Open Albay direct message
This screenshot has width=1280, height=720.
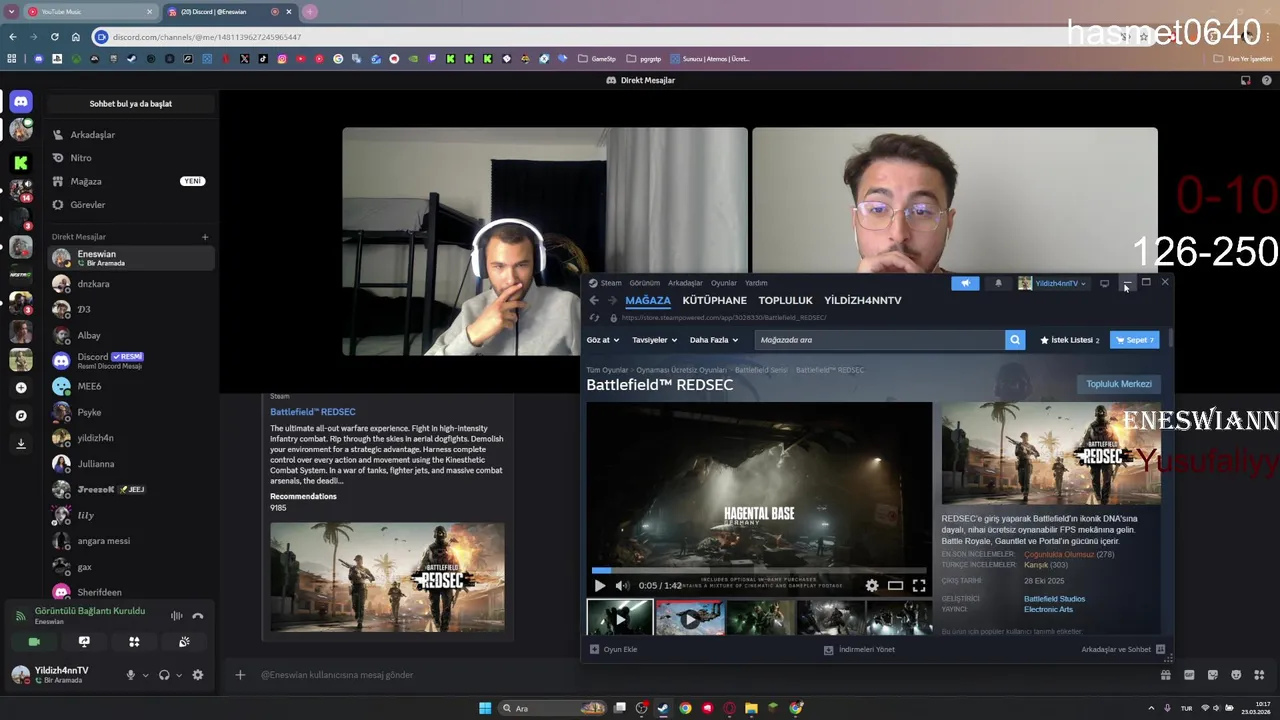click(x=130, y=335)
